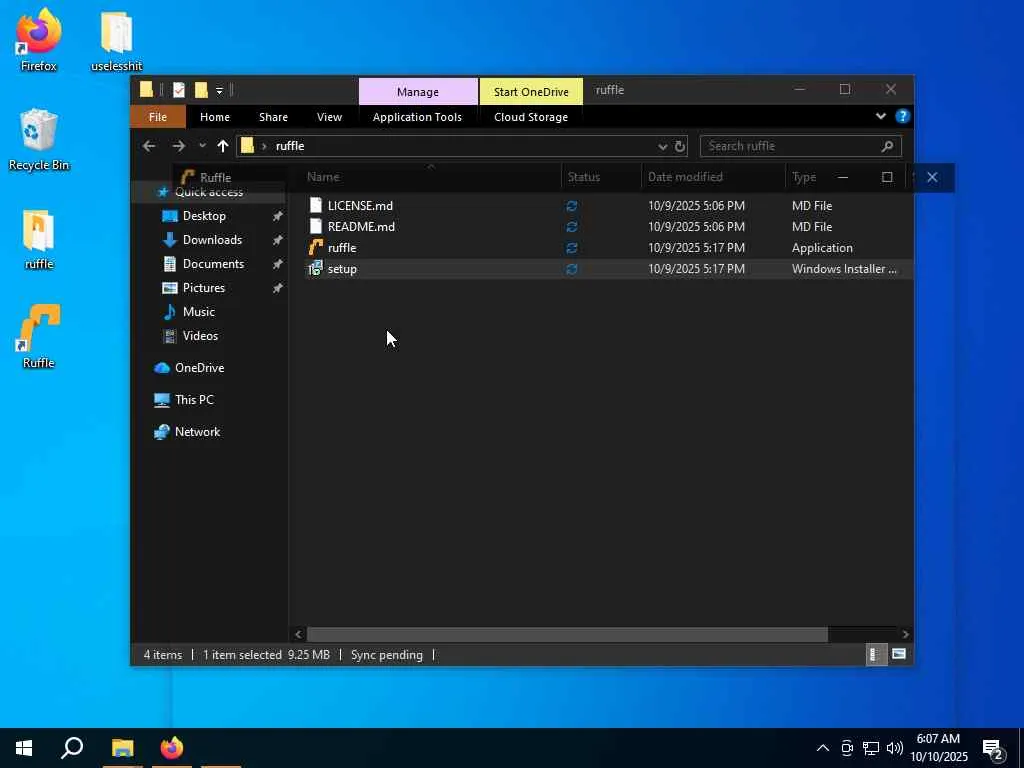Expand the ribbon with the chevron
This screenshot has width=1024, height=768.
point(880,116)
